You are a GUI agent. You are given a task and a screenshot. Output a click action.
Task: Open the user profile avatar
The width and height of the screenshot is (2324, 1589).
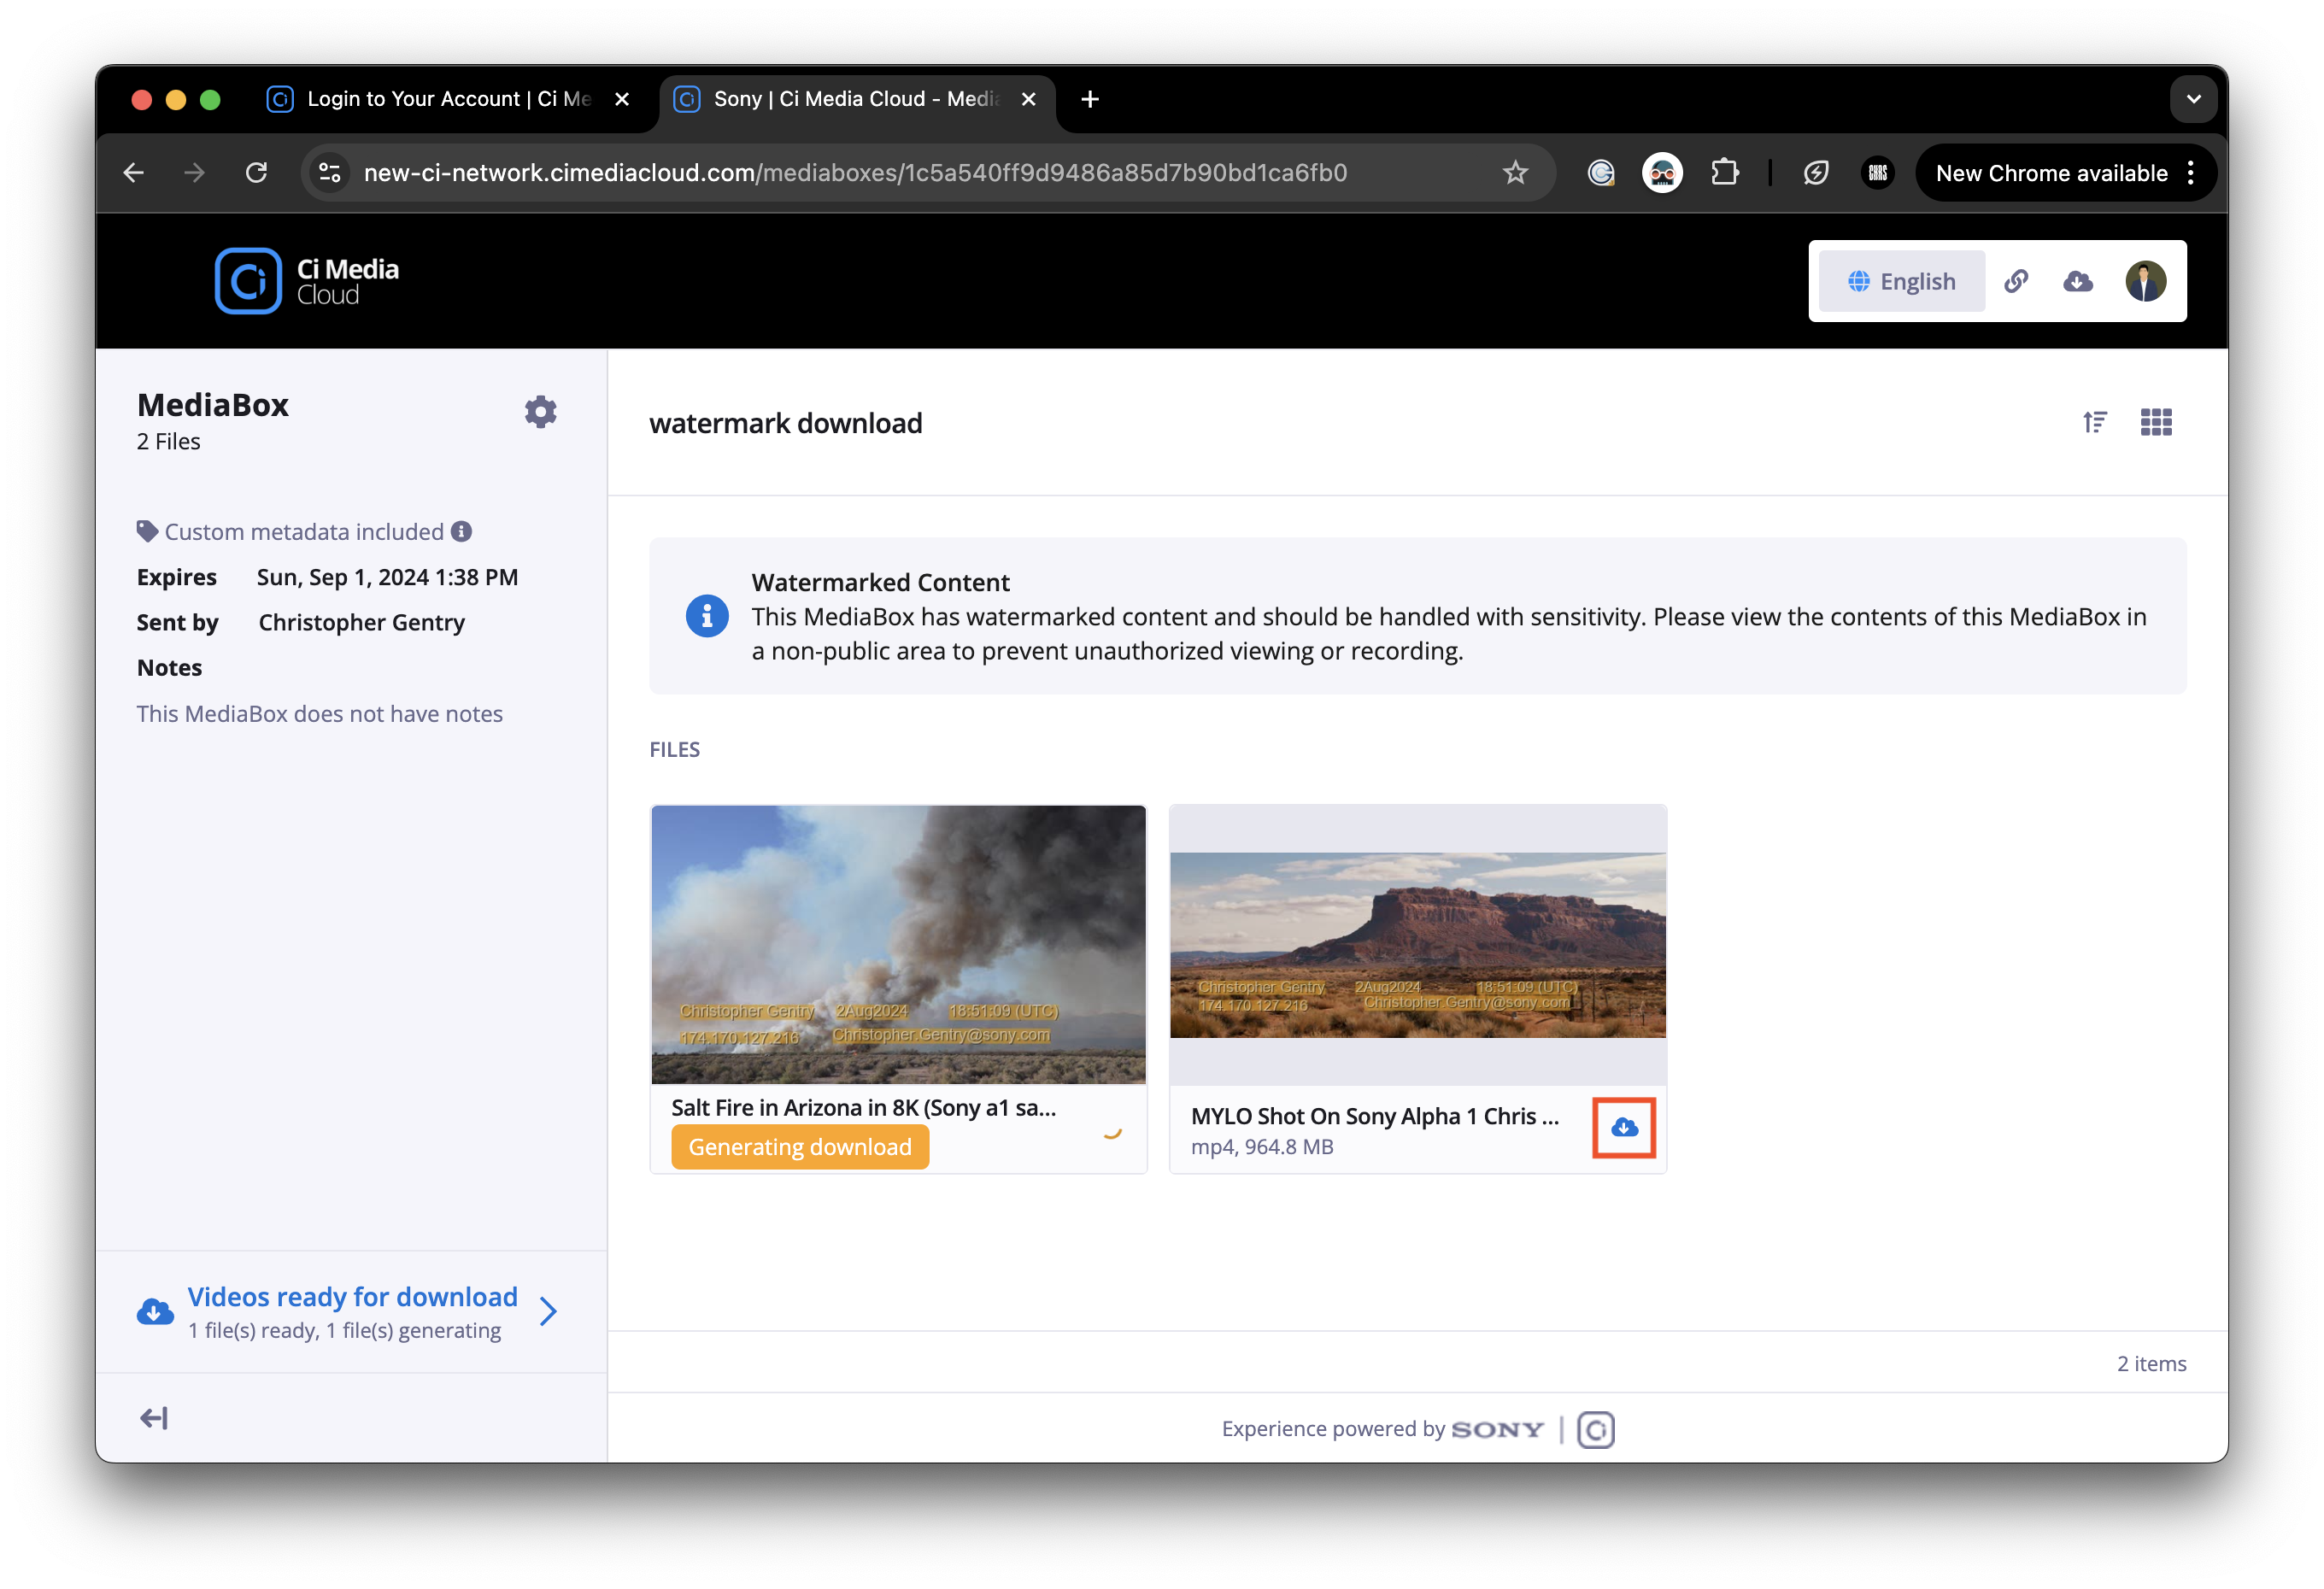pos(2146,281)
